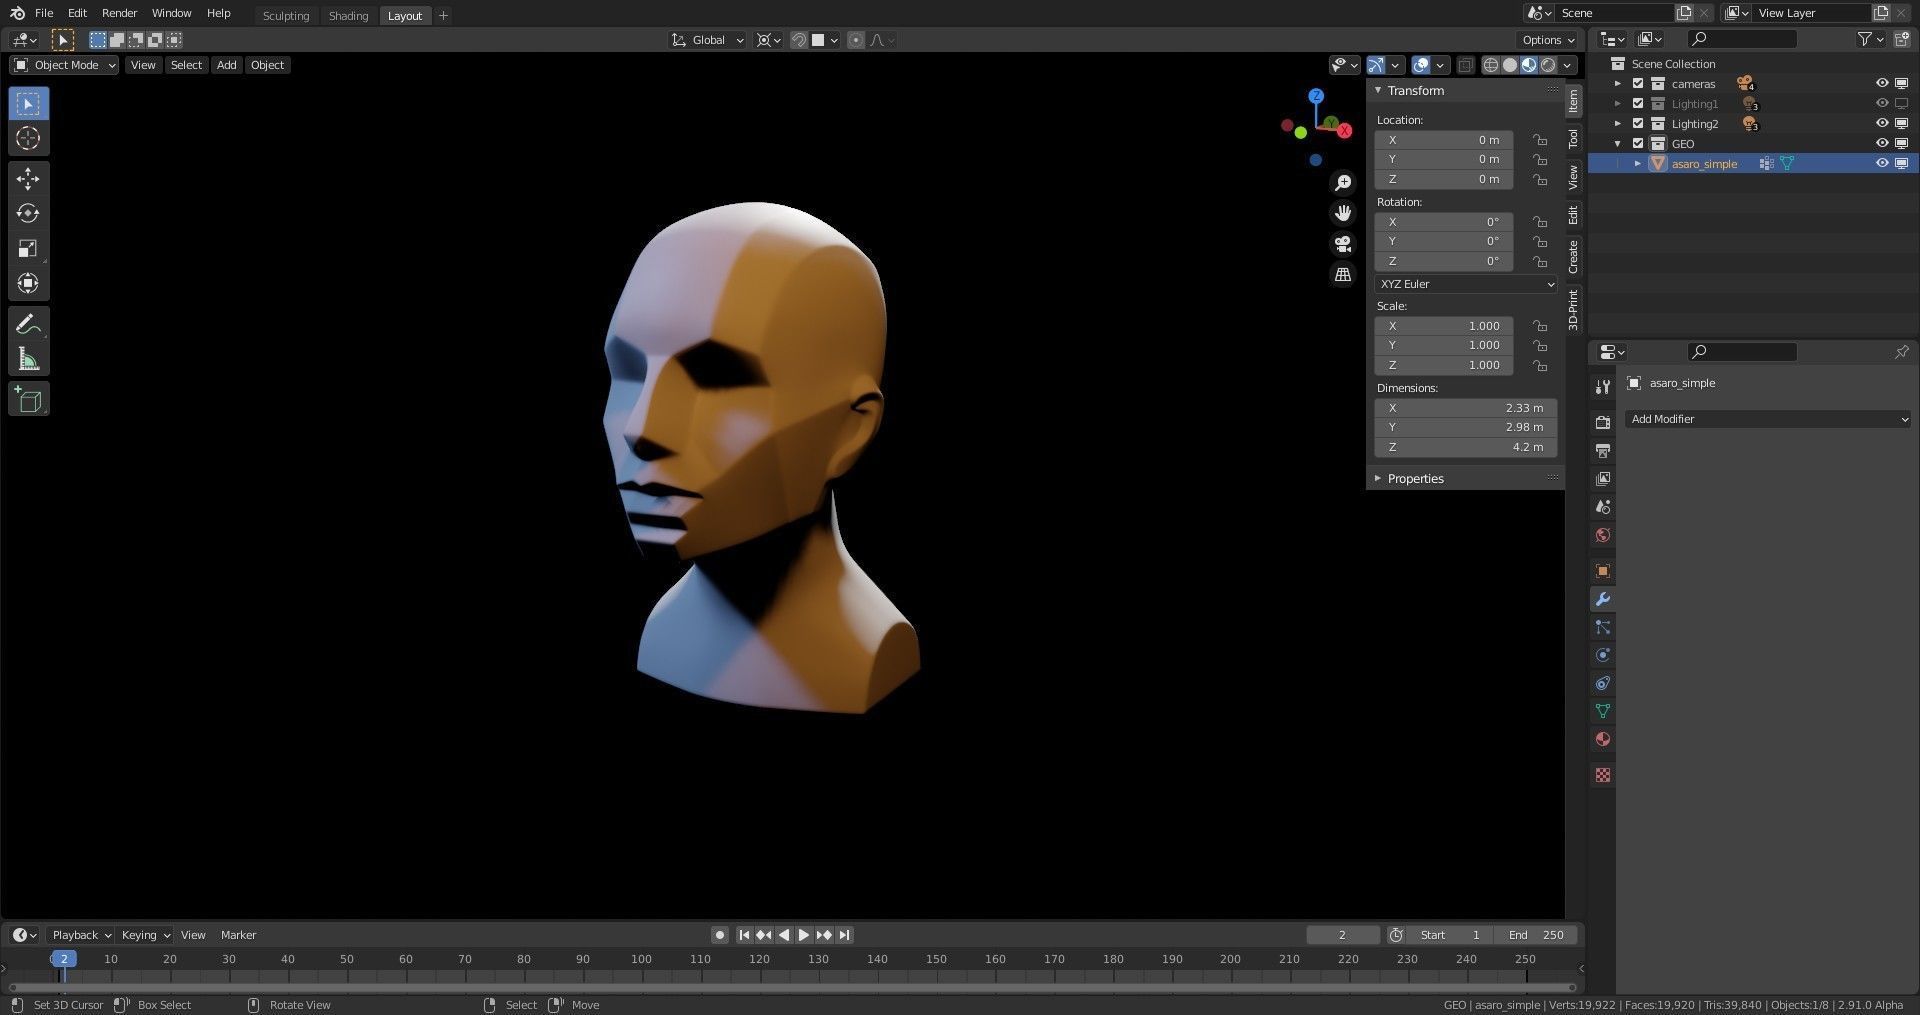Activate the Rotate tool
The image size is (1920, 1015).
28,214
